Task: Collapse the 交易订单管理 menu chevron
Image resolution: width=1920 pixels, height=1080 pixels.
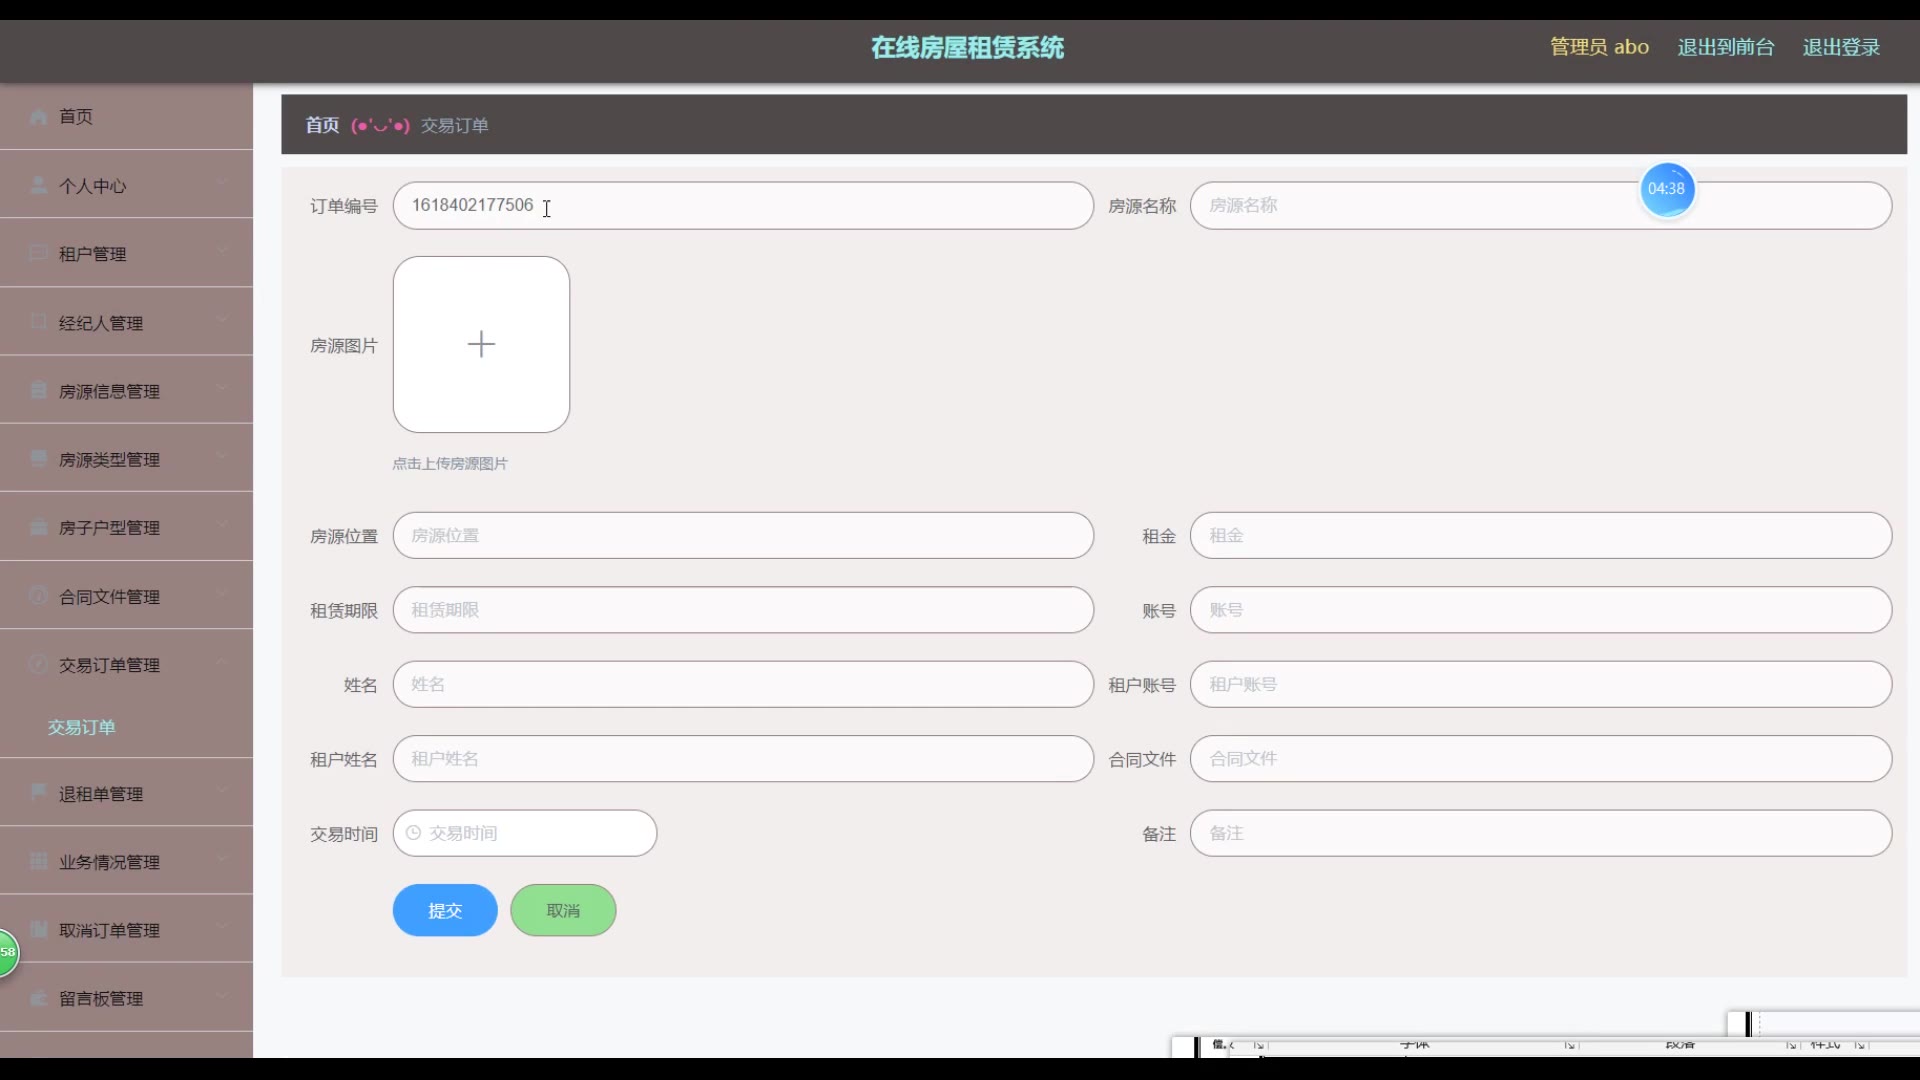Action: tap(222, 662)
